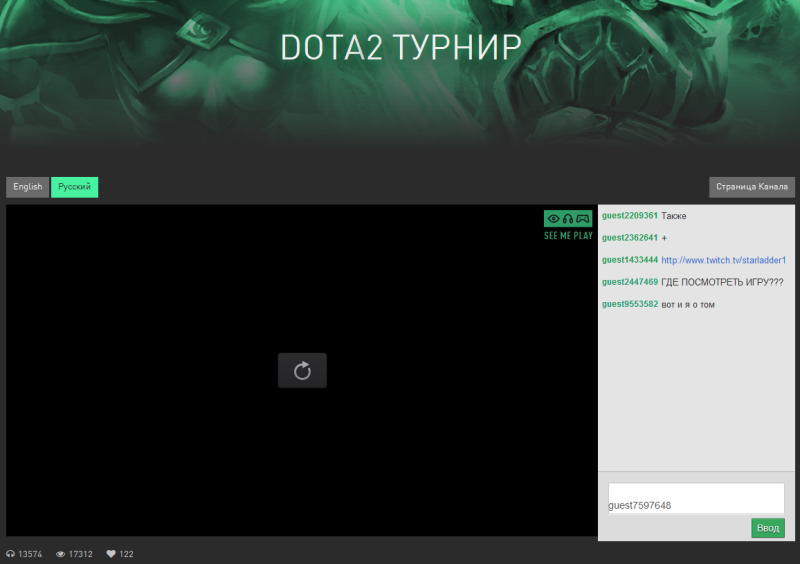
Task: Click username guest2447469 in chat
Action: 630,282
